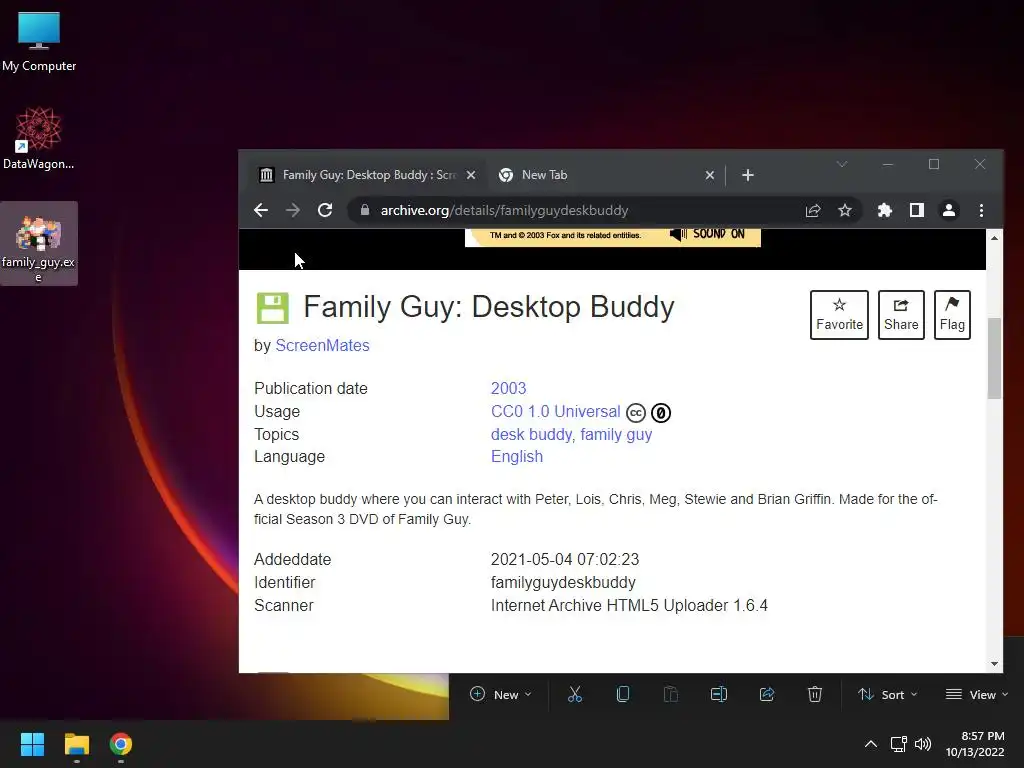The image size is (1024, 768).
Task: Open the family guy topic link
Action: coord(616,434)
